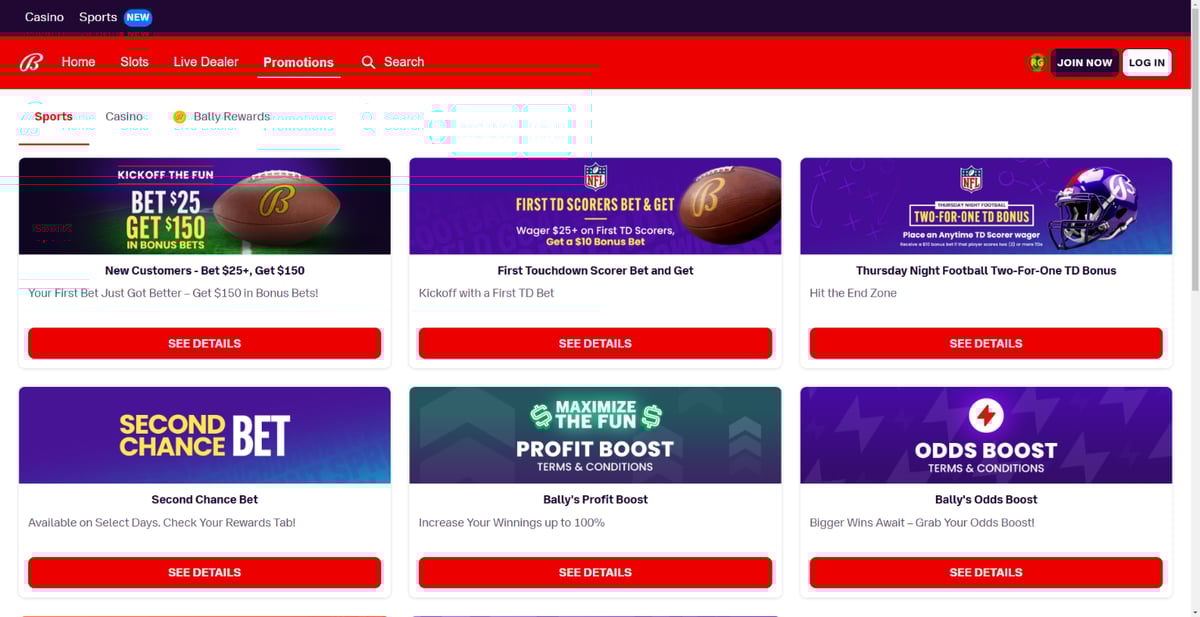Switch to the Casino top tab
The height and width of the screenshot is (617, 1200).
tap(44, 17)
